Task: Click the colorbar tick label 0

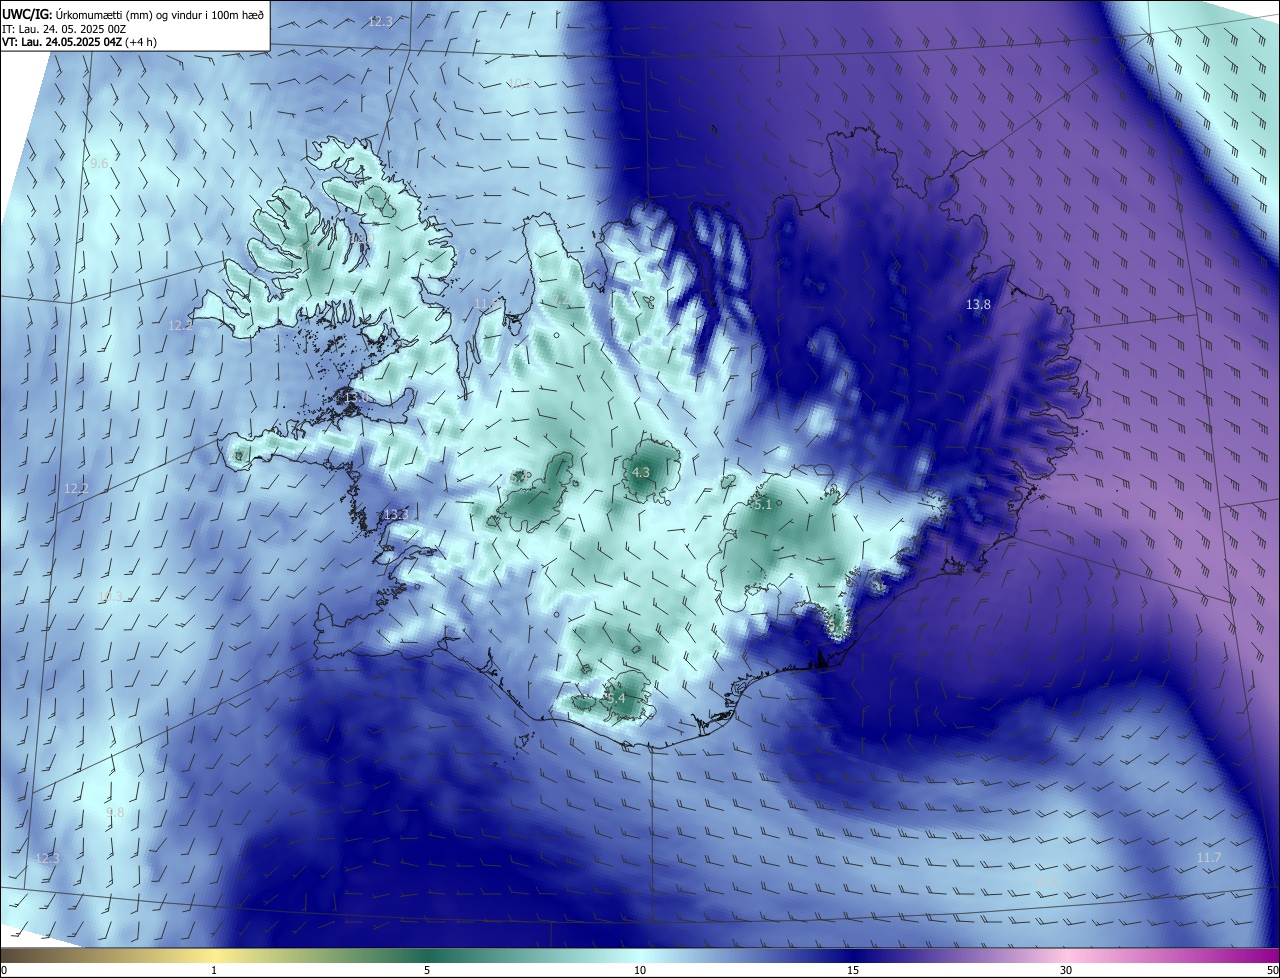Action: click(4, 971)
